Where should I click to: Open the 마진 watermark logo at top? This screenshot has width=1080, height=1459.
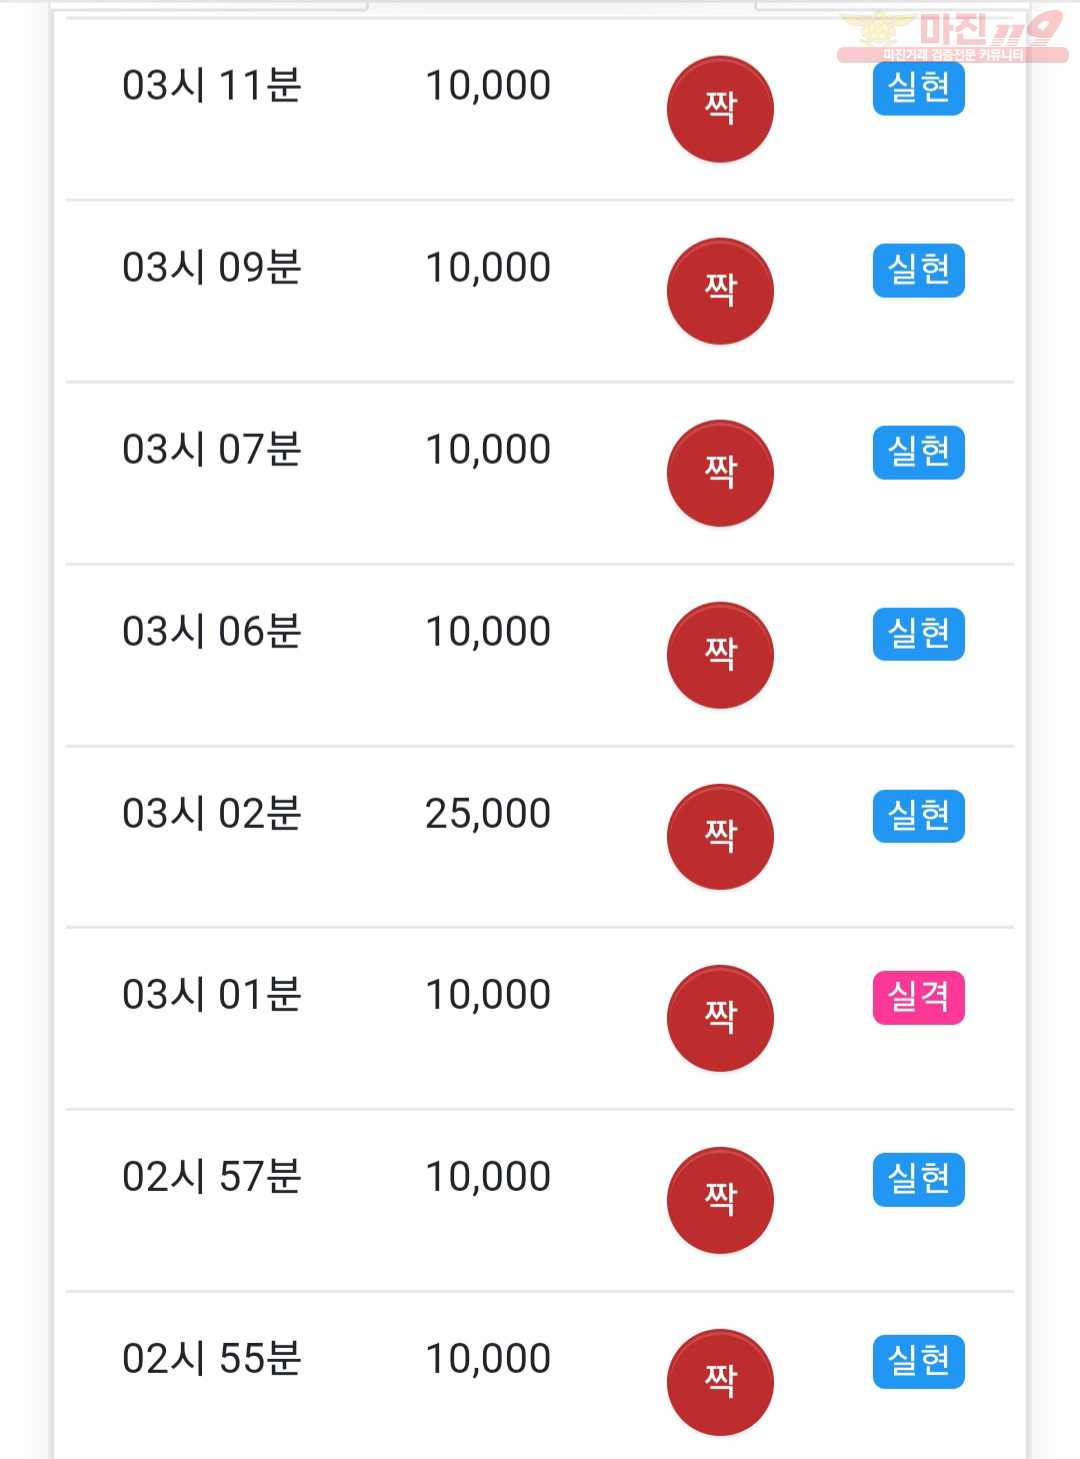coord(953,37)
